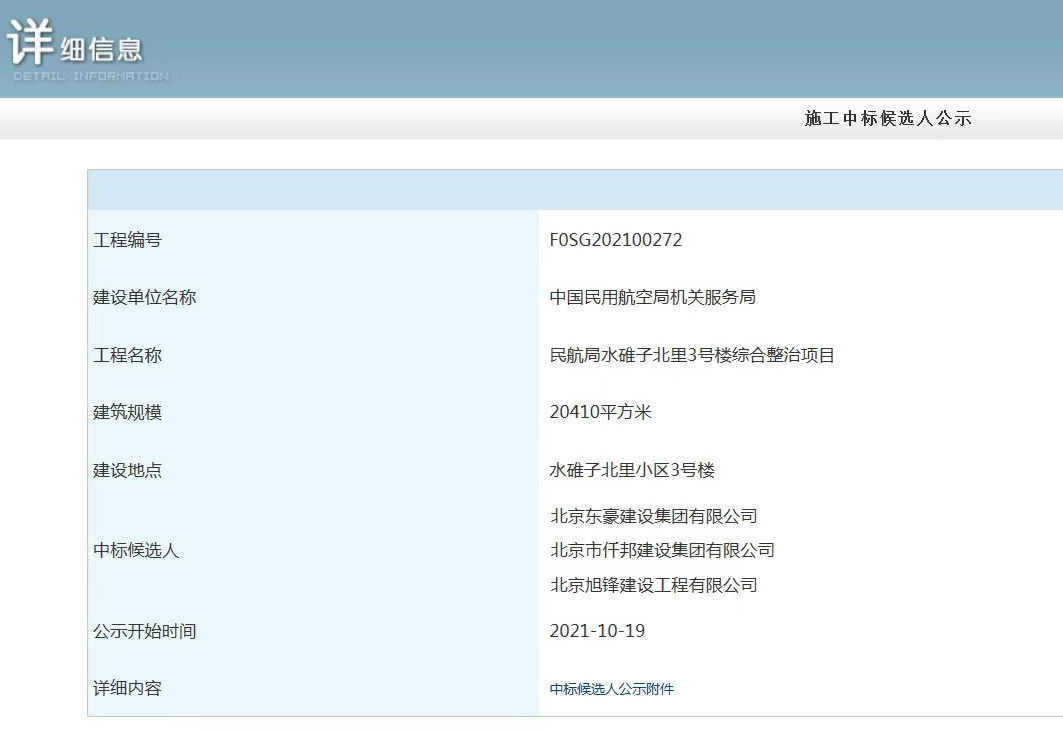
Task: Select the 水碓子北里小区3号楼 location text
Action: pyautogui.click(x=632, y=470)
